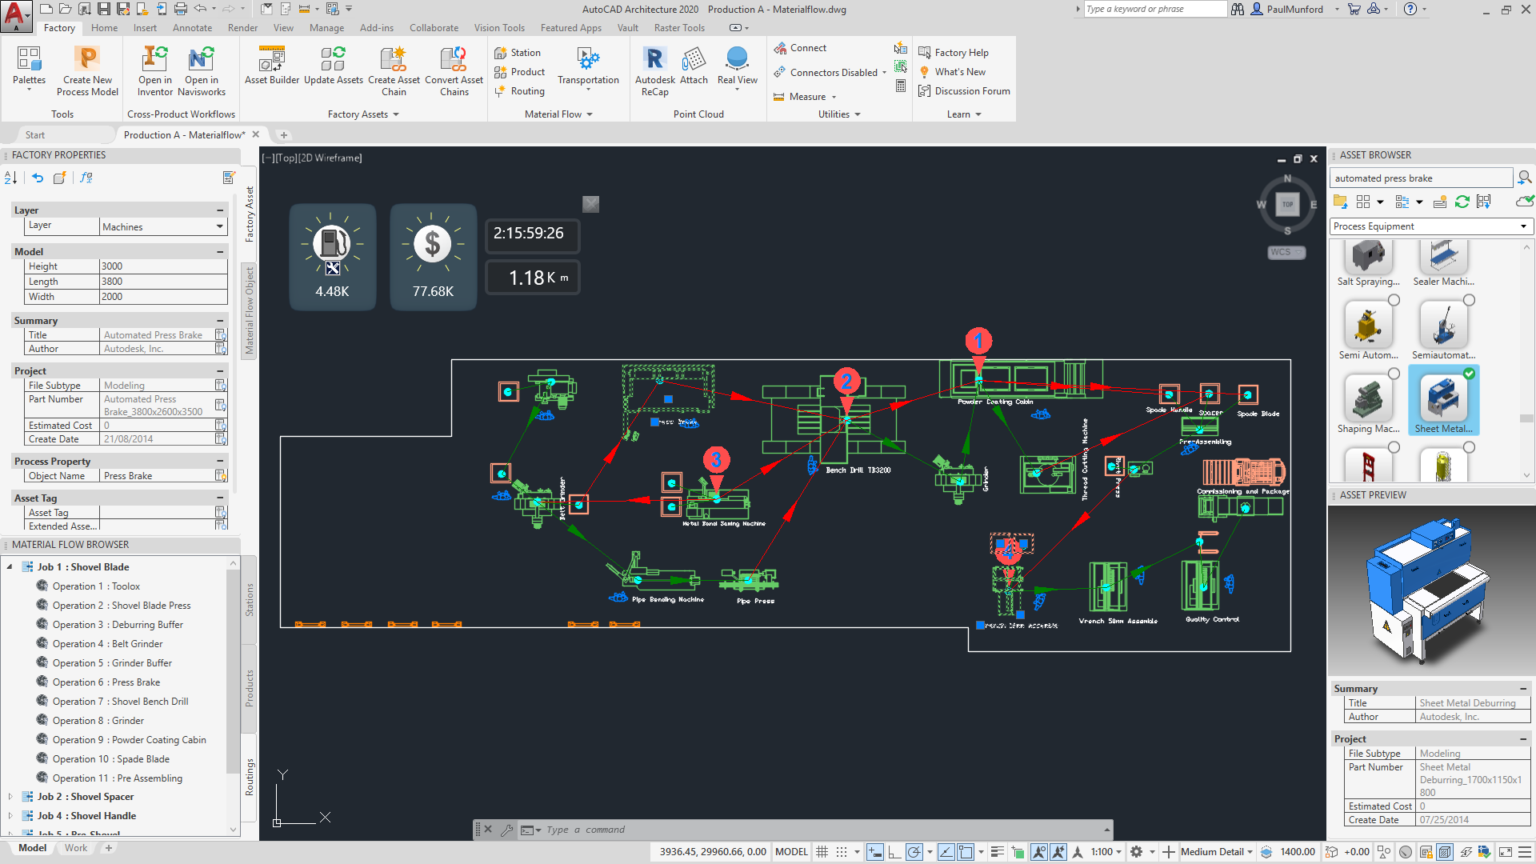Open the Collaborate ribbon tab
The image size is (1536, 864).
pyautogui.click(x=434, y=28)
